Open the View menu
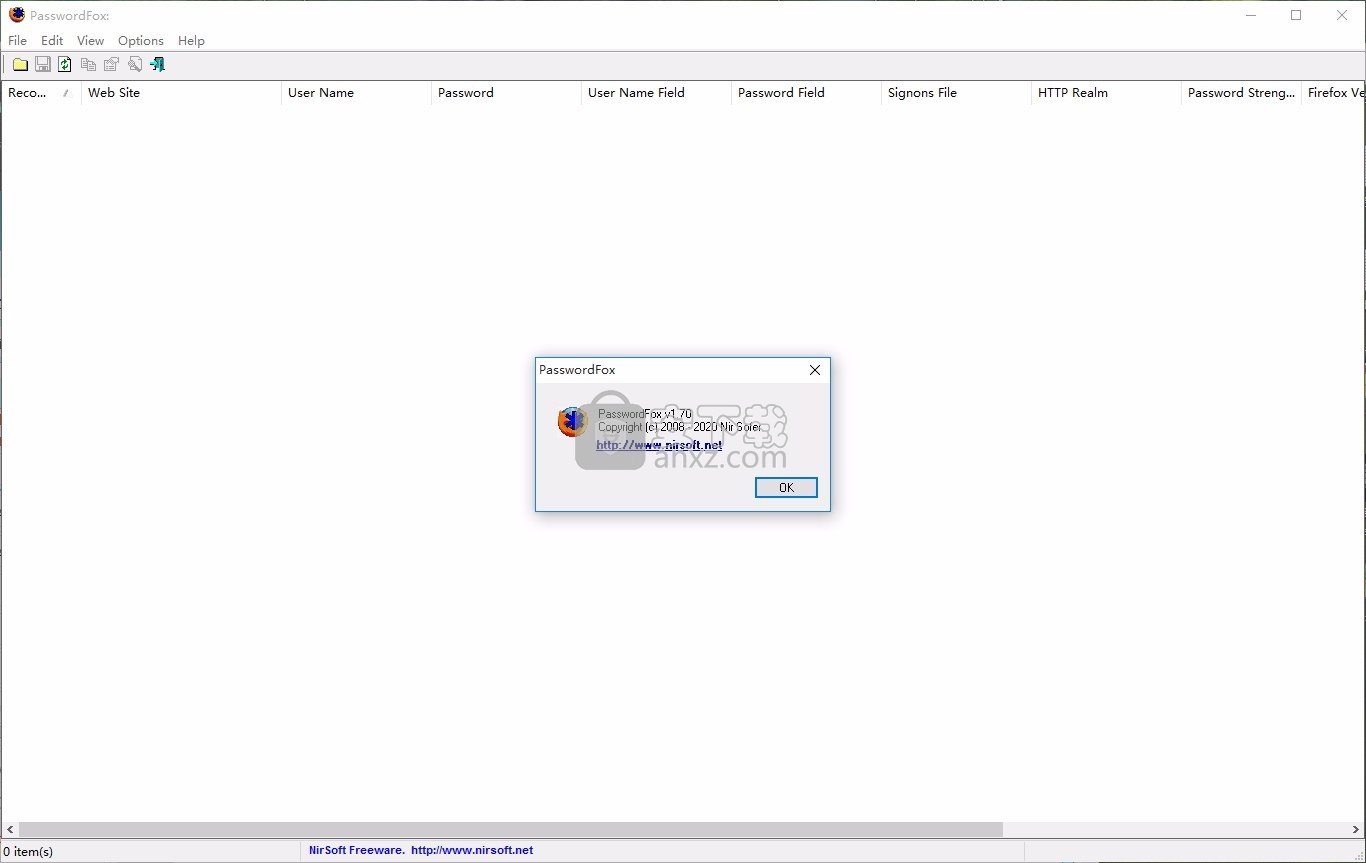The width and height of the screenshot is (1366, 863). (x=90, y=41)
